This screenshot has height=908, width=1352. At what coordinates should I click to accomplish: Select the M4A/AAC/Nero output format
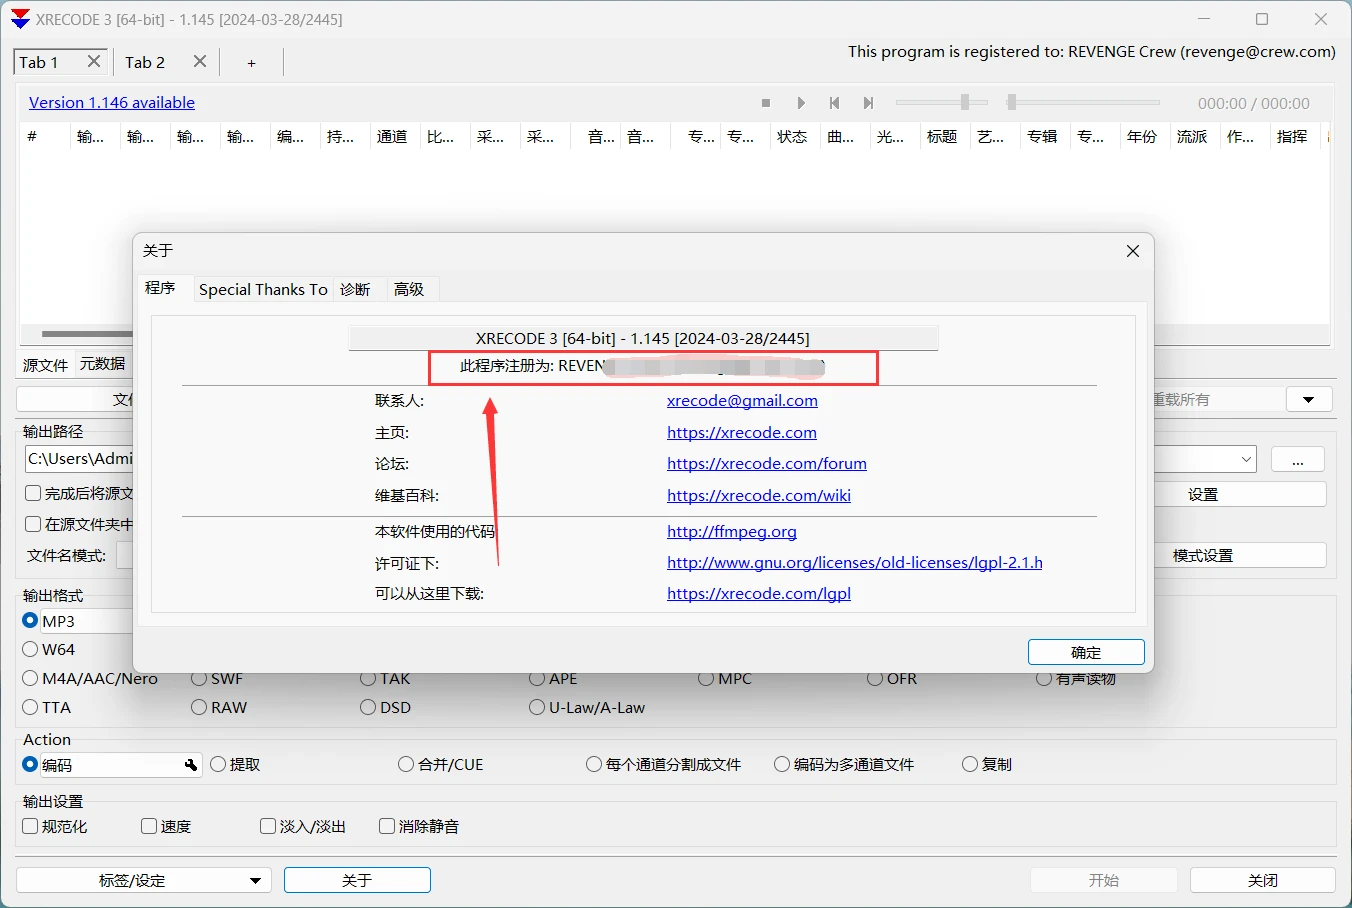coord(30,678)
